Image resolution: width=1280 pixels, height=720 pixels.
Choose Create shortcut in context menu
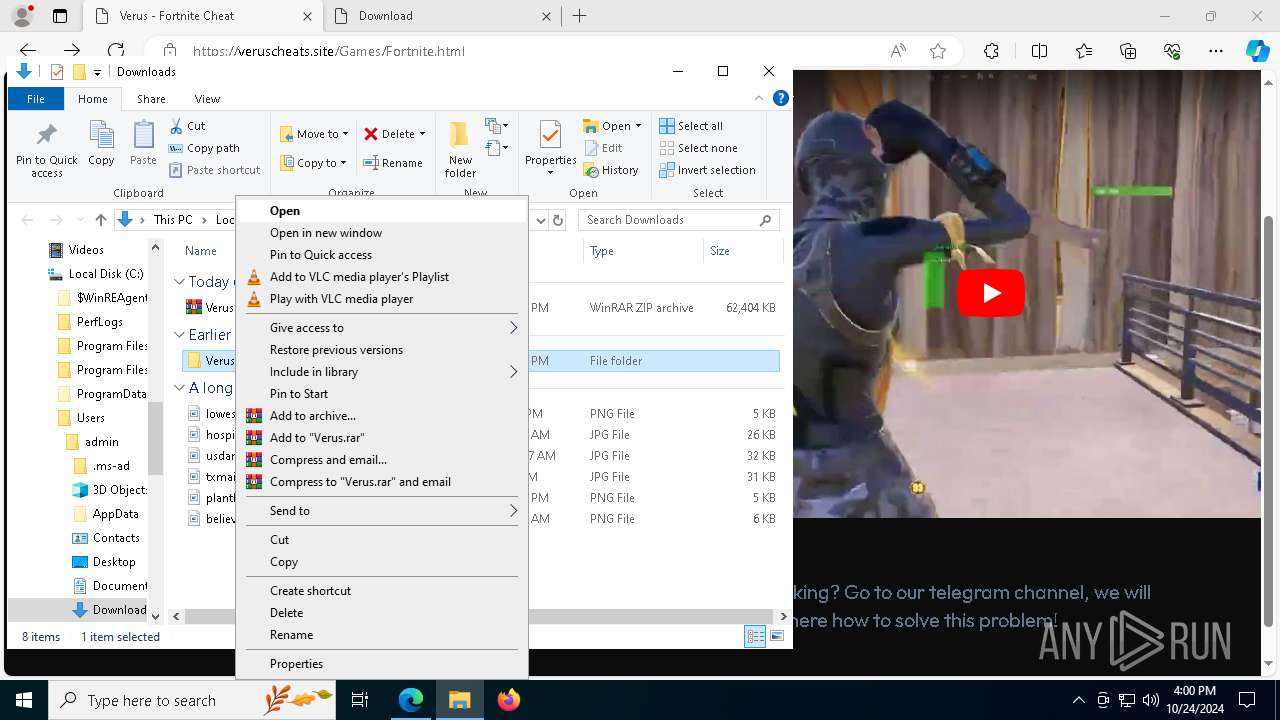(x=382, y=591)
